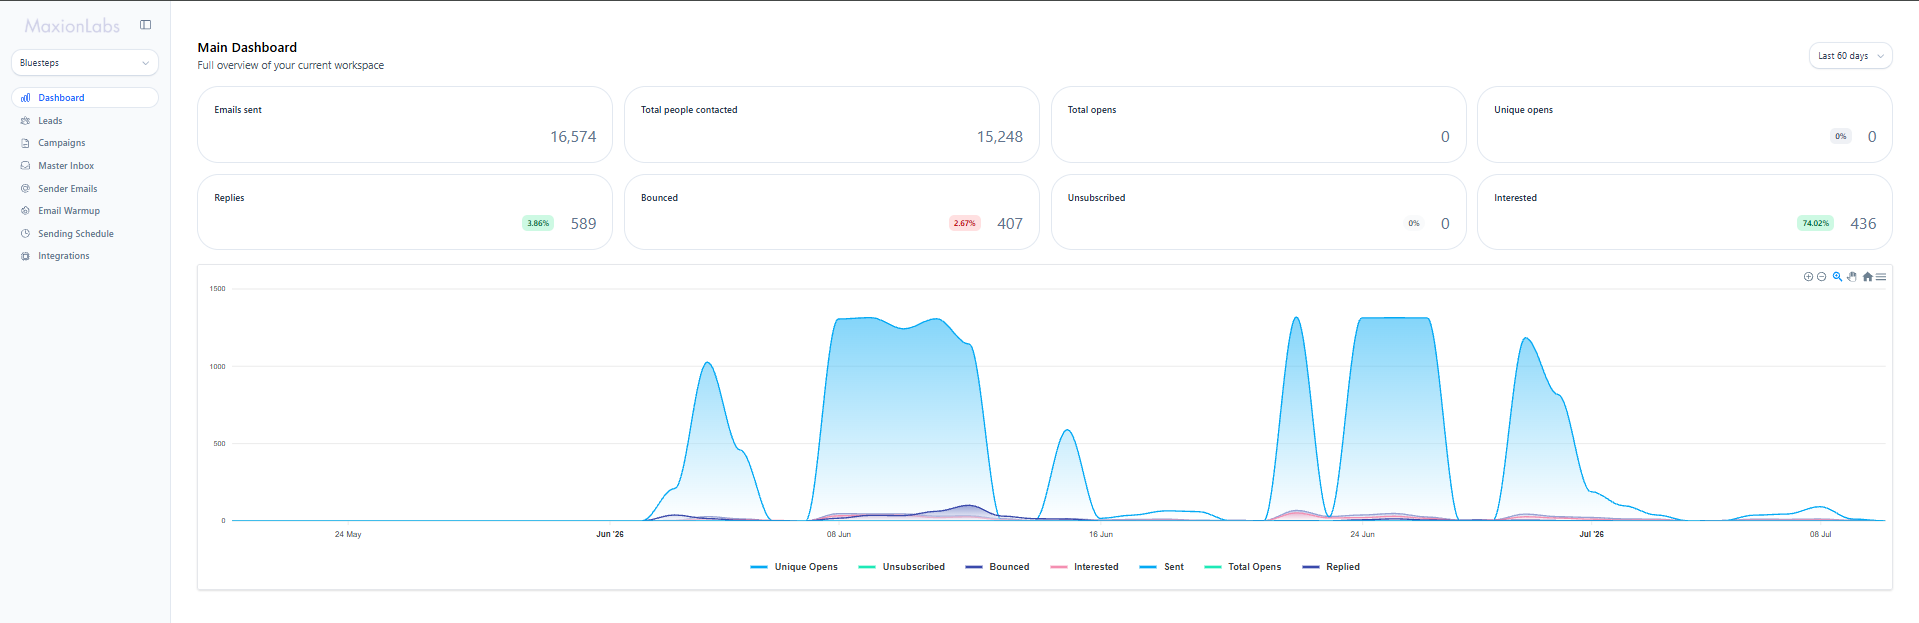This screenshot has height=623, width=1919.
Task: Click the 2.67% bounced badge
Action: click(x=965, y=223)
